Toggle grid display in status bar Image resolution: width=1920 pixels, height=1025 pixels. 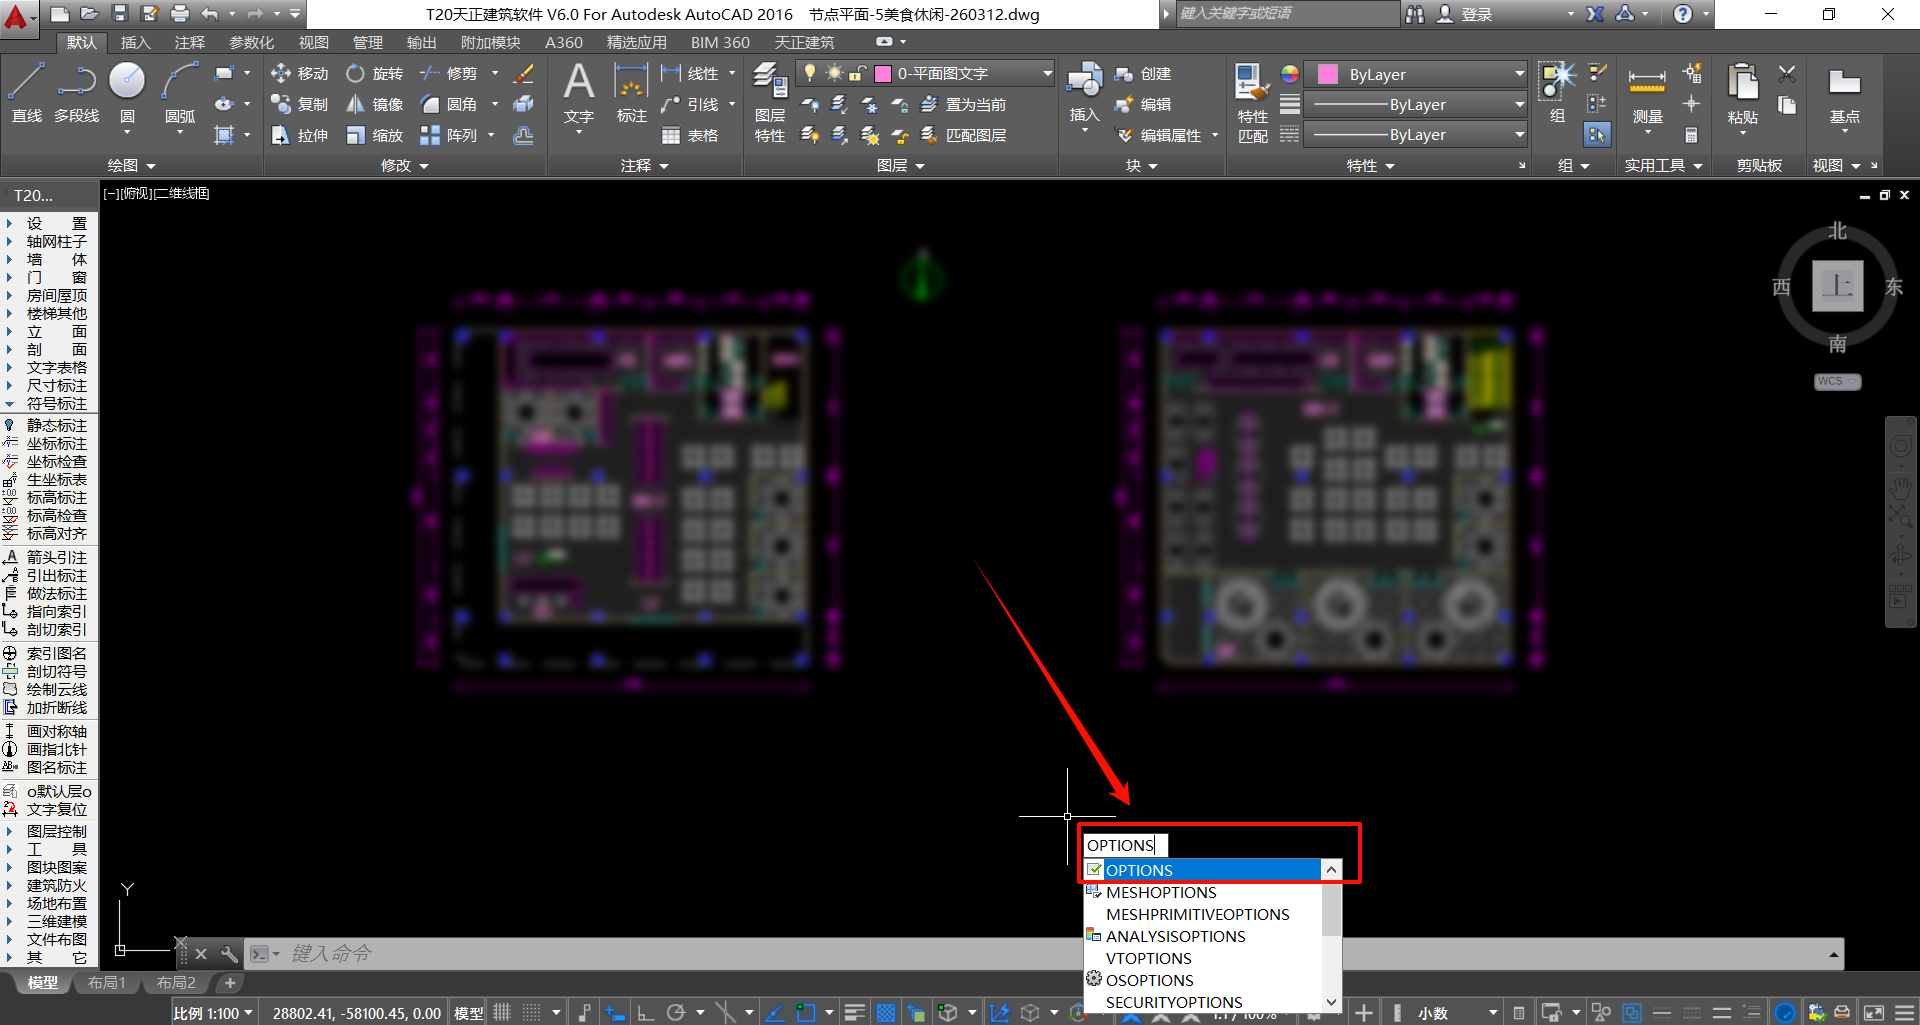pos(502,1013)
